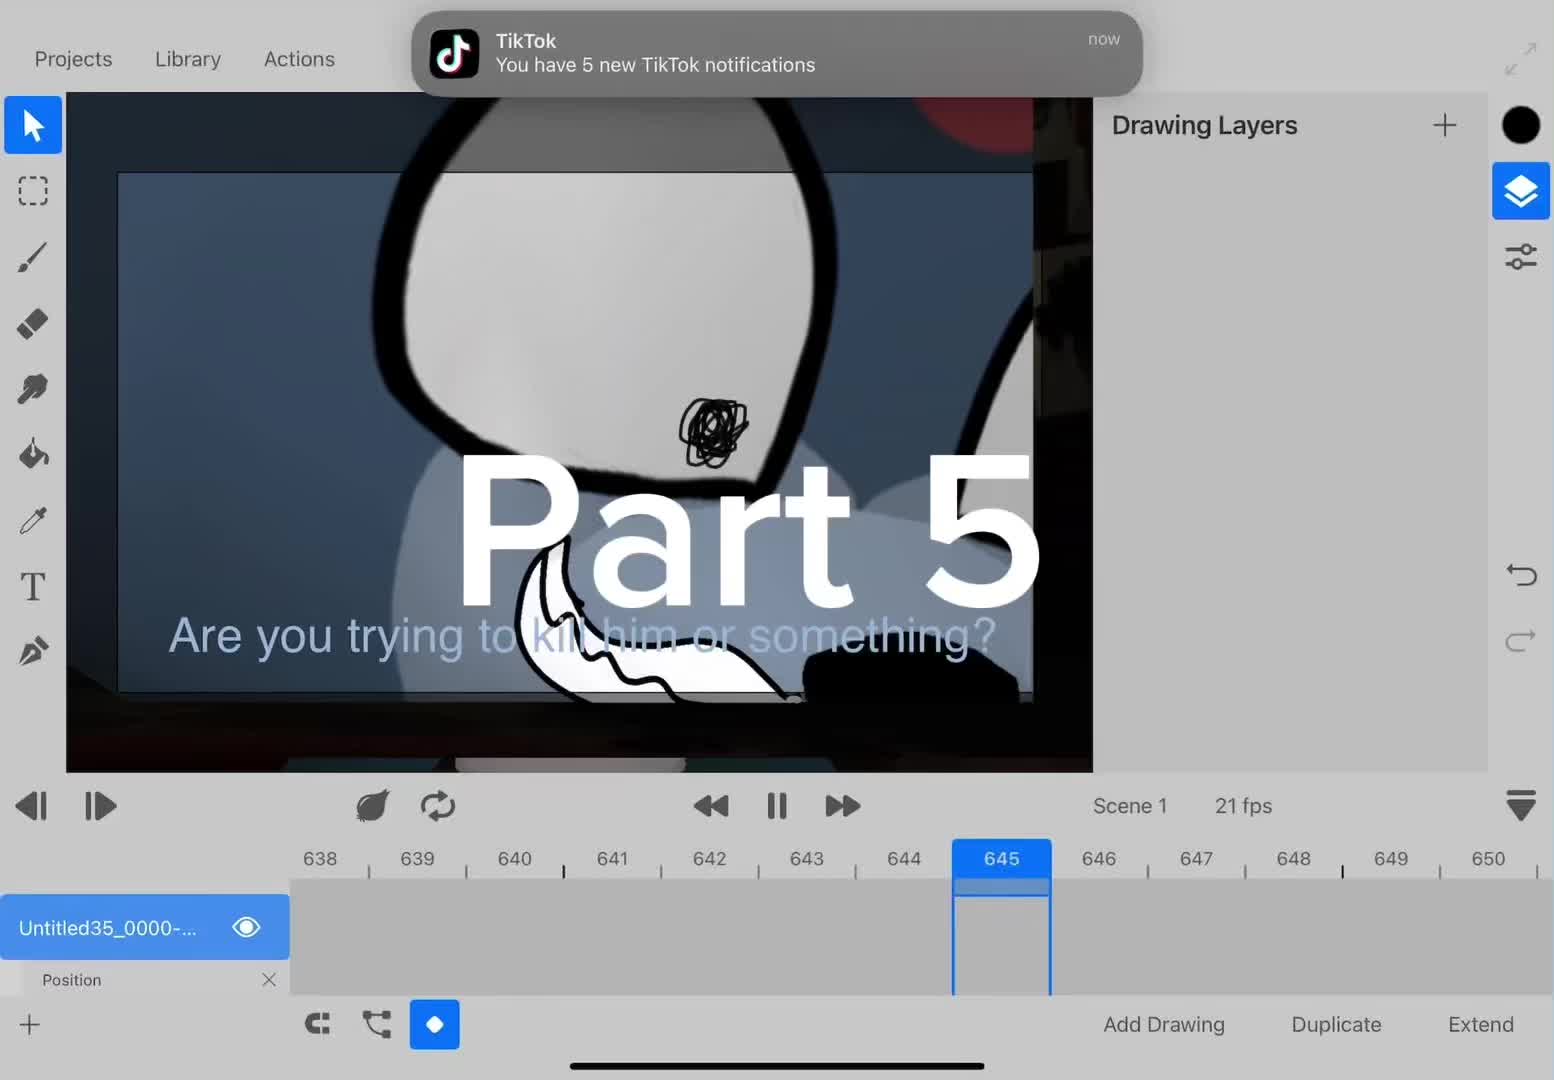Choose the Lasso selection tool

(x=33, y=191)
